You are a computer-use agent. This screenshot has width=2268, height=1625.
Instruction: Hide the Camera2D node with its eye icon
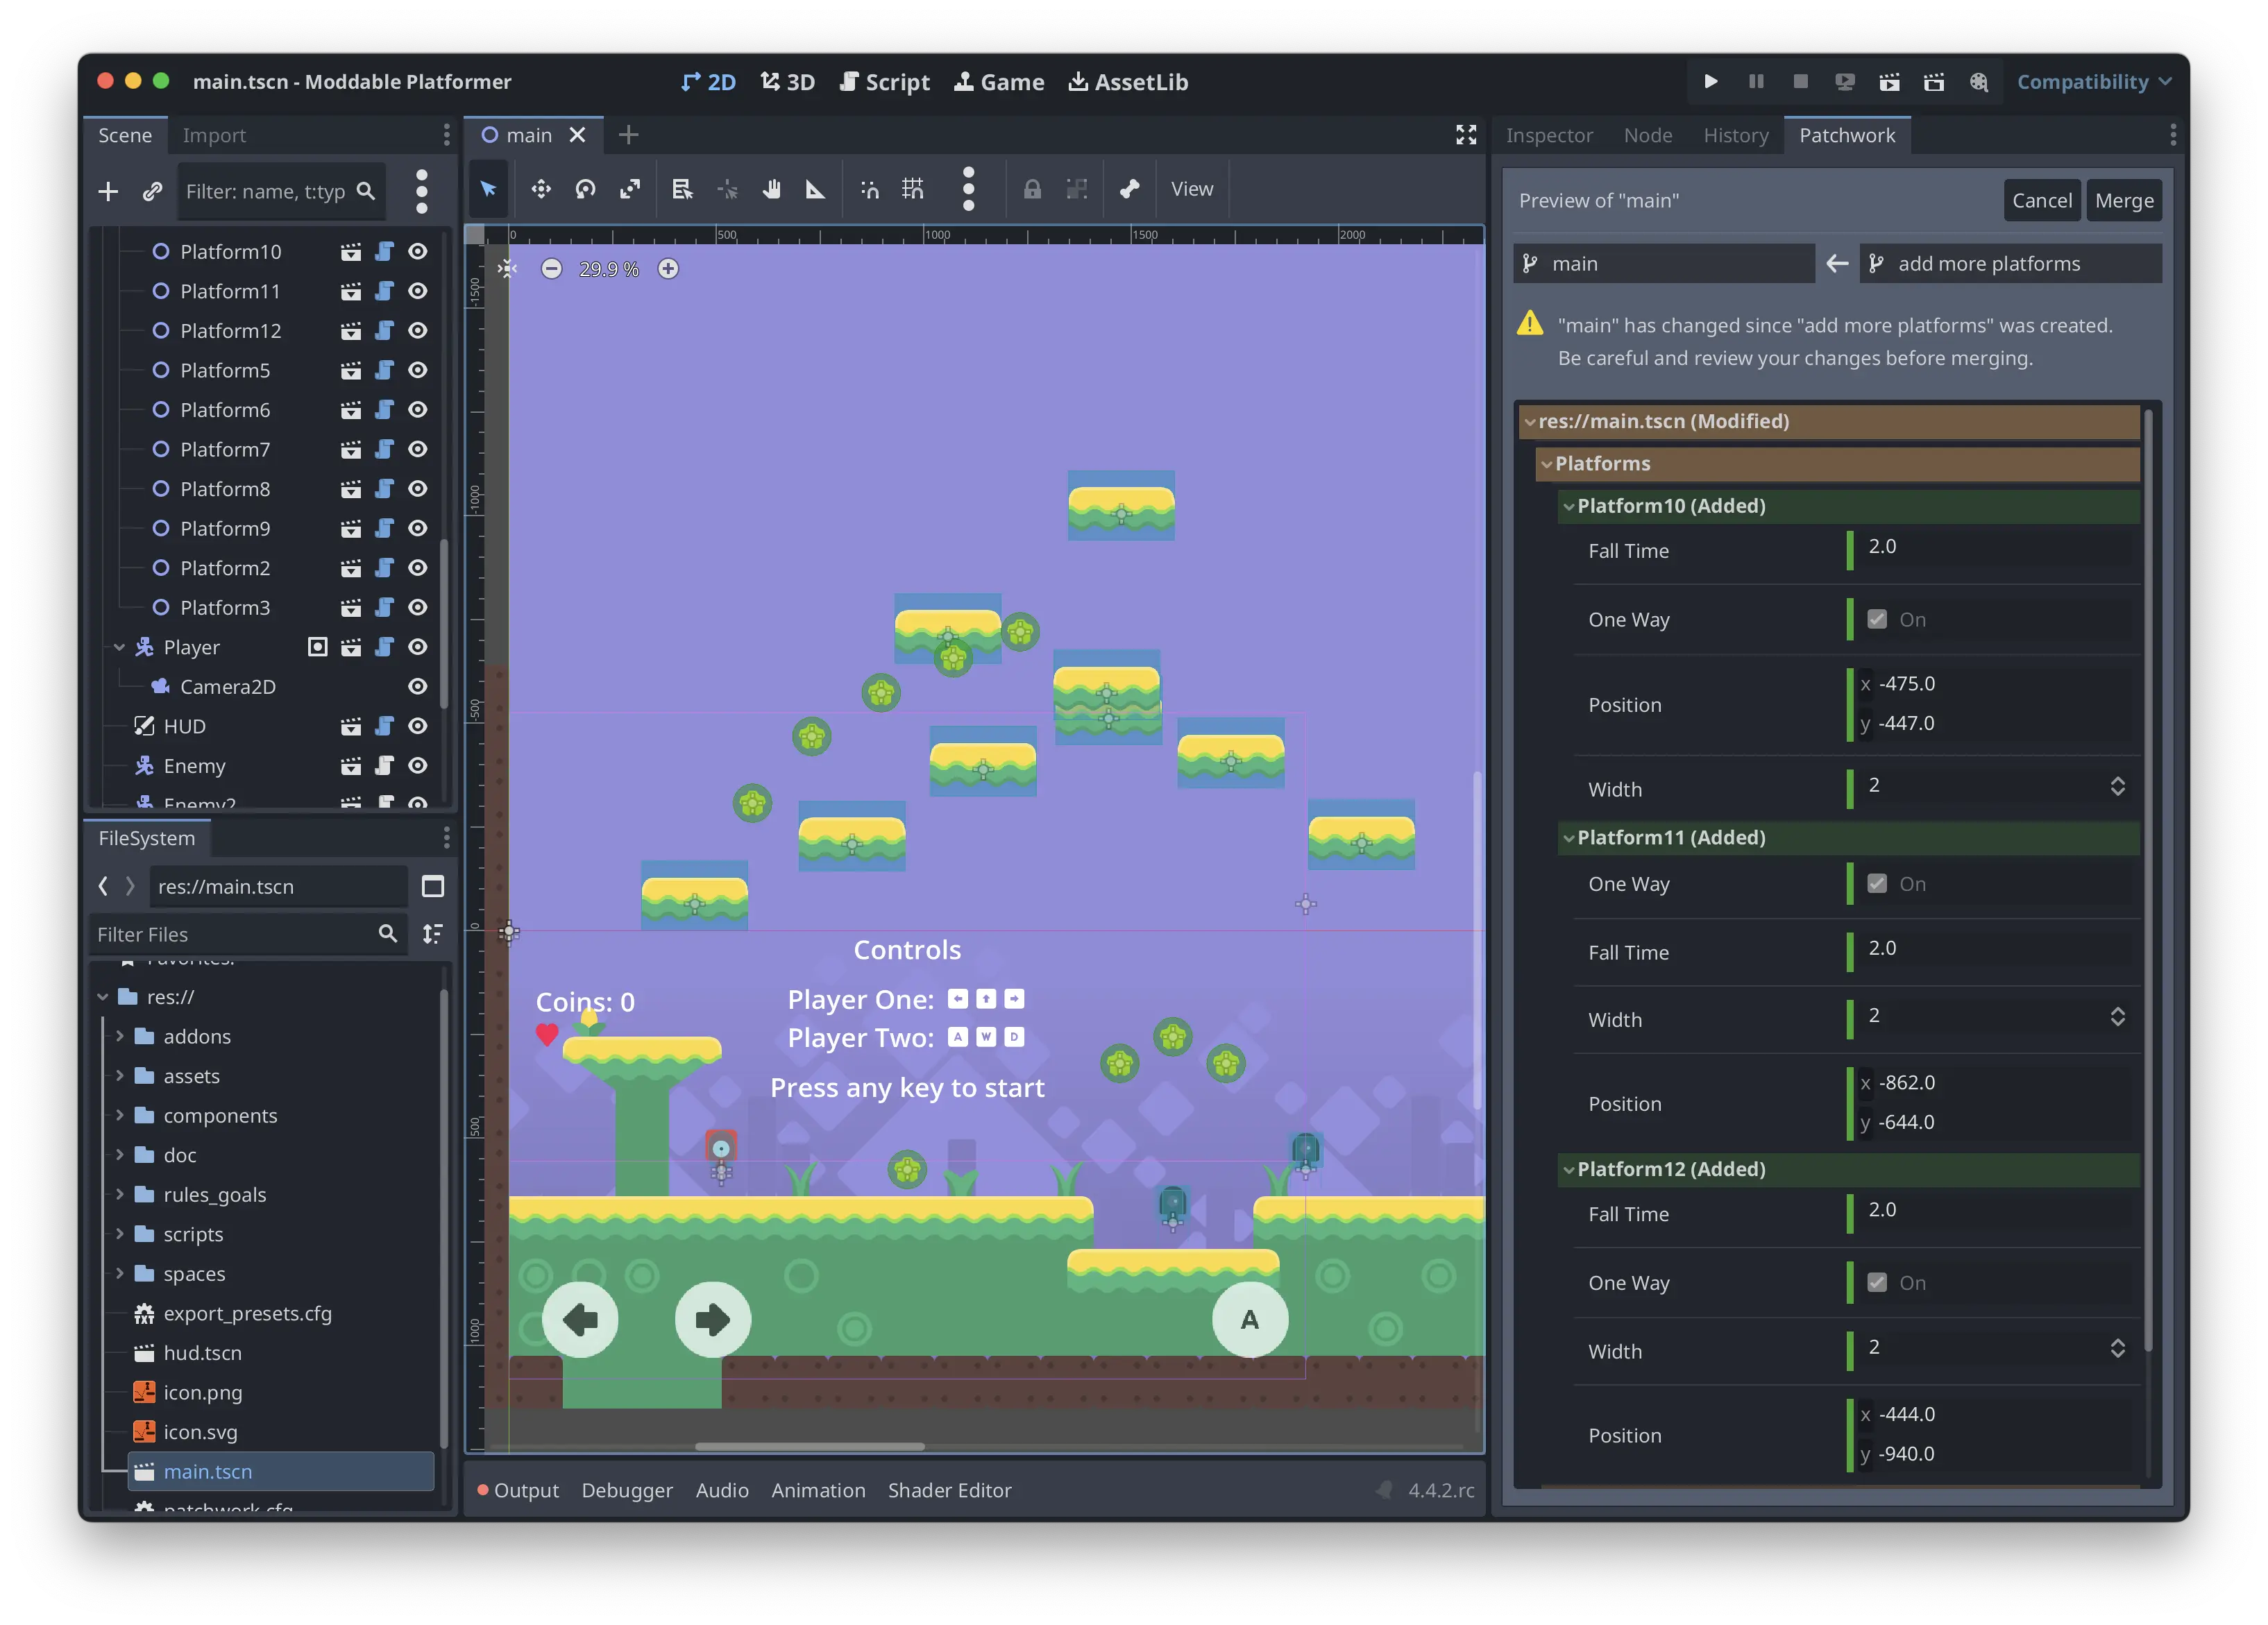click(x=418, y=687)
